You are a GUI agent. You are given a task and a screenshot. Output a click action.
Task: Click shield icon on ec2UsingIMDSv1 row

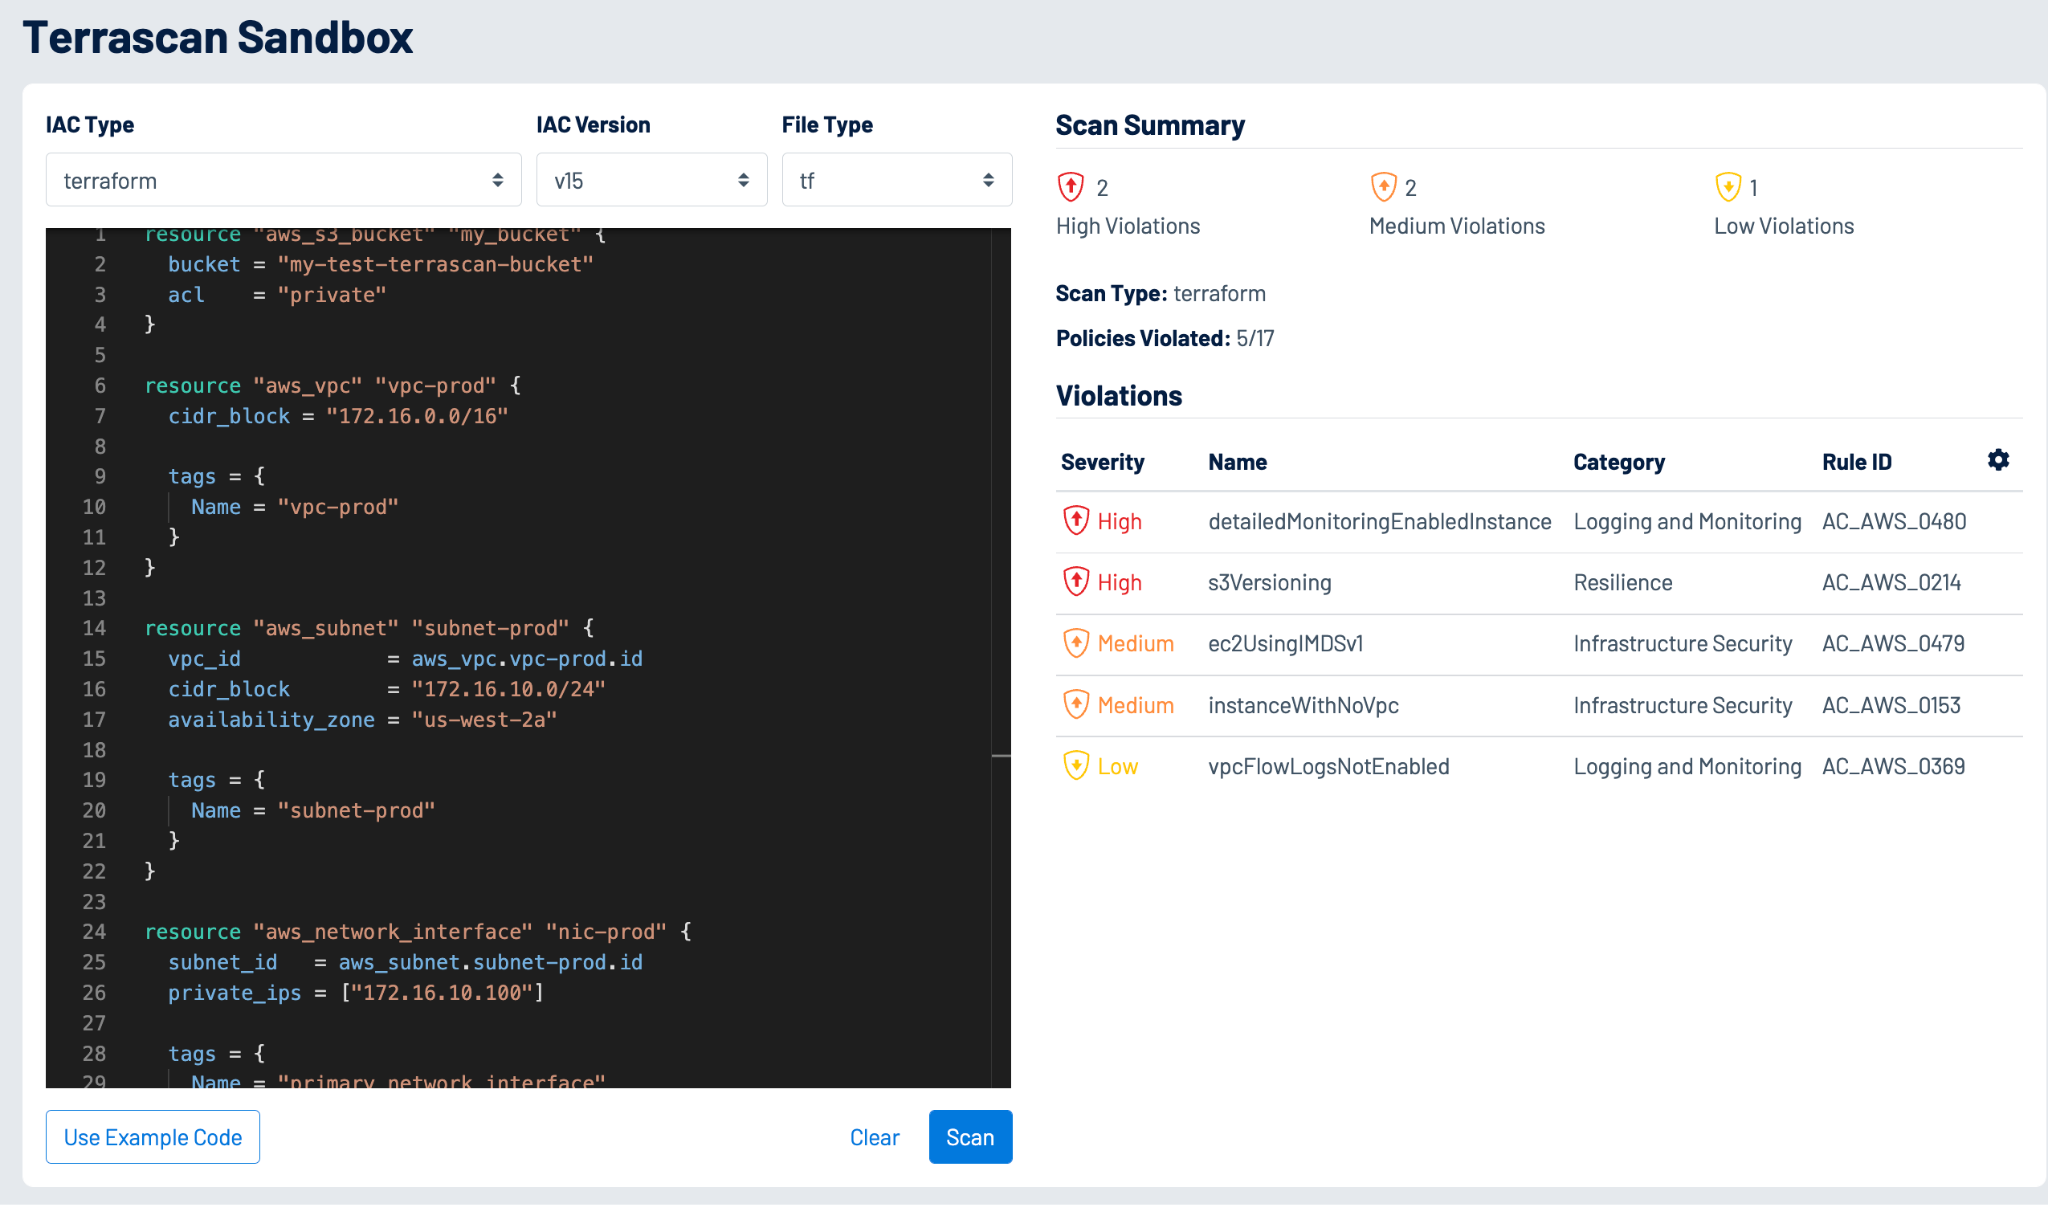[1076, 643]
